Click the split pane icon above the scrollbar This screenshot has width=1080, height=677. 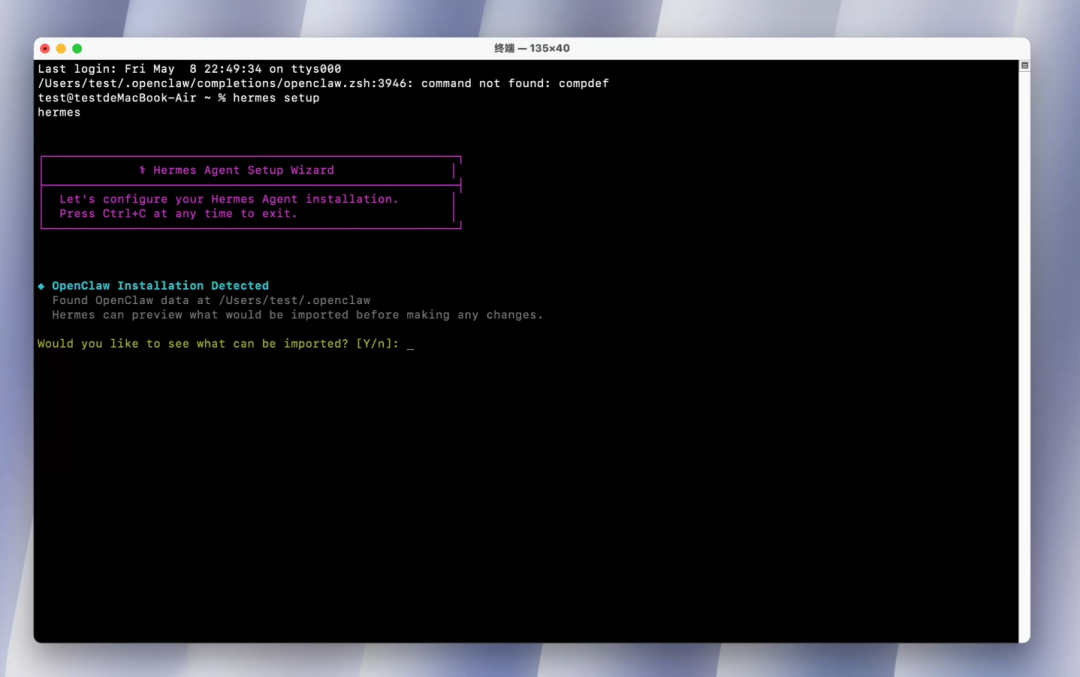pos(1024,65)
